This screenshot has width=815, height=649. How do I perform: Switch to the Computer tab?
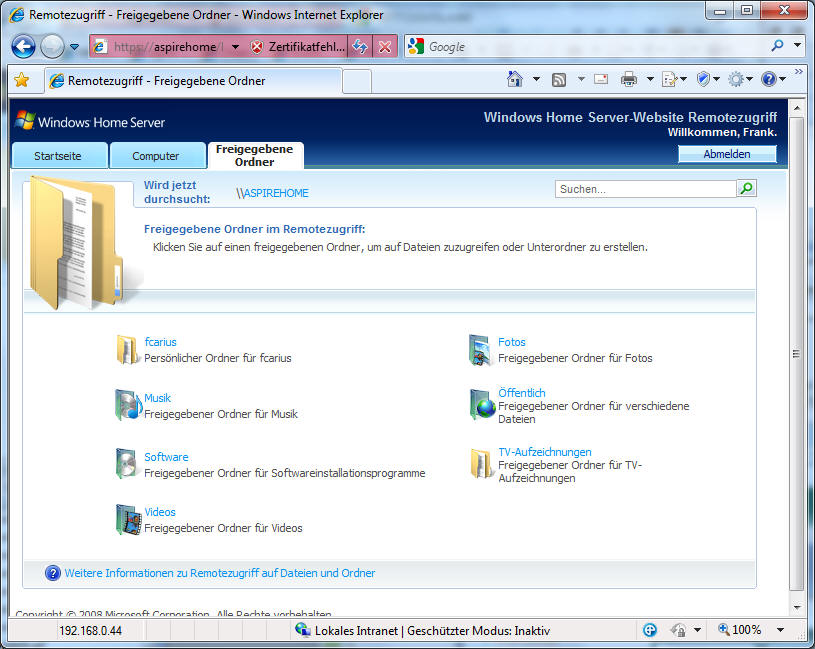pos(157,155)
